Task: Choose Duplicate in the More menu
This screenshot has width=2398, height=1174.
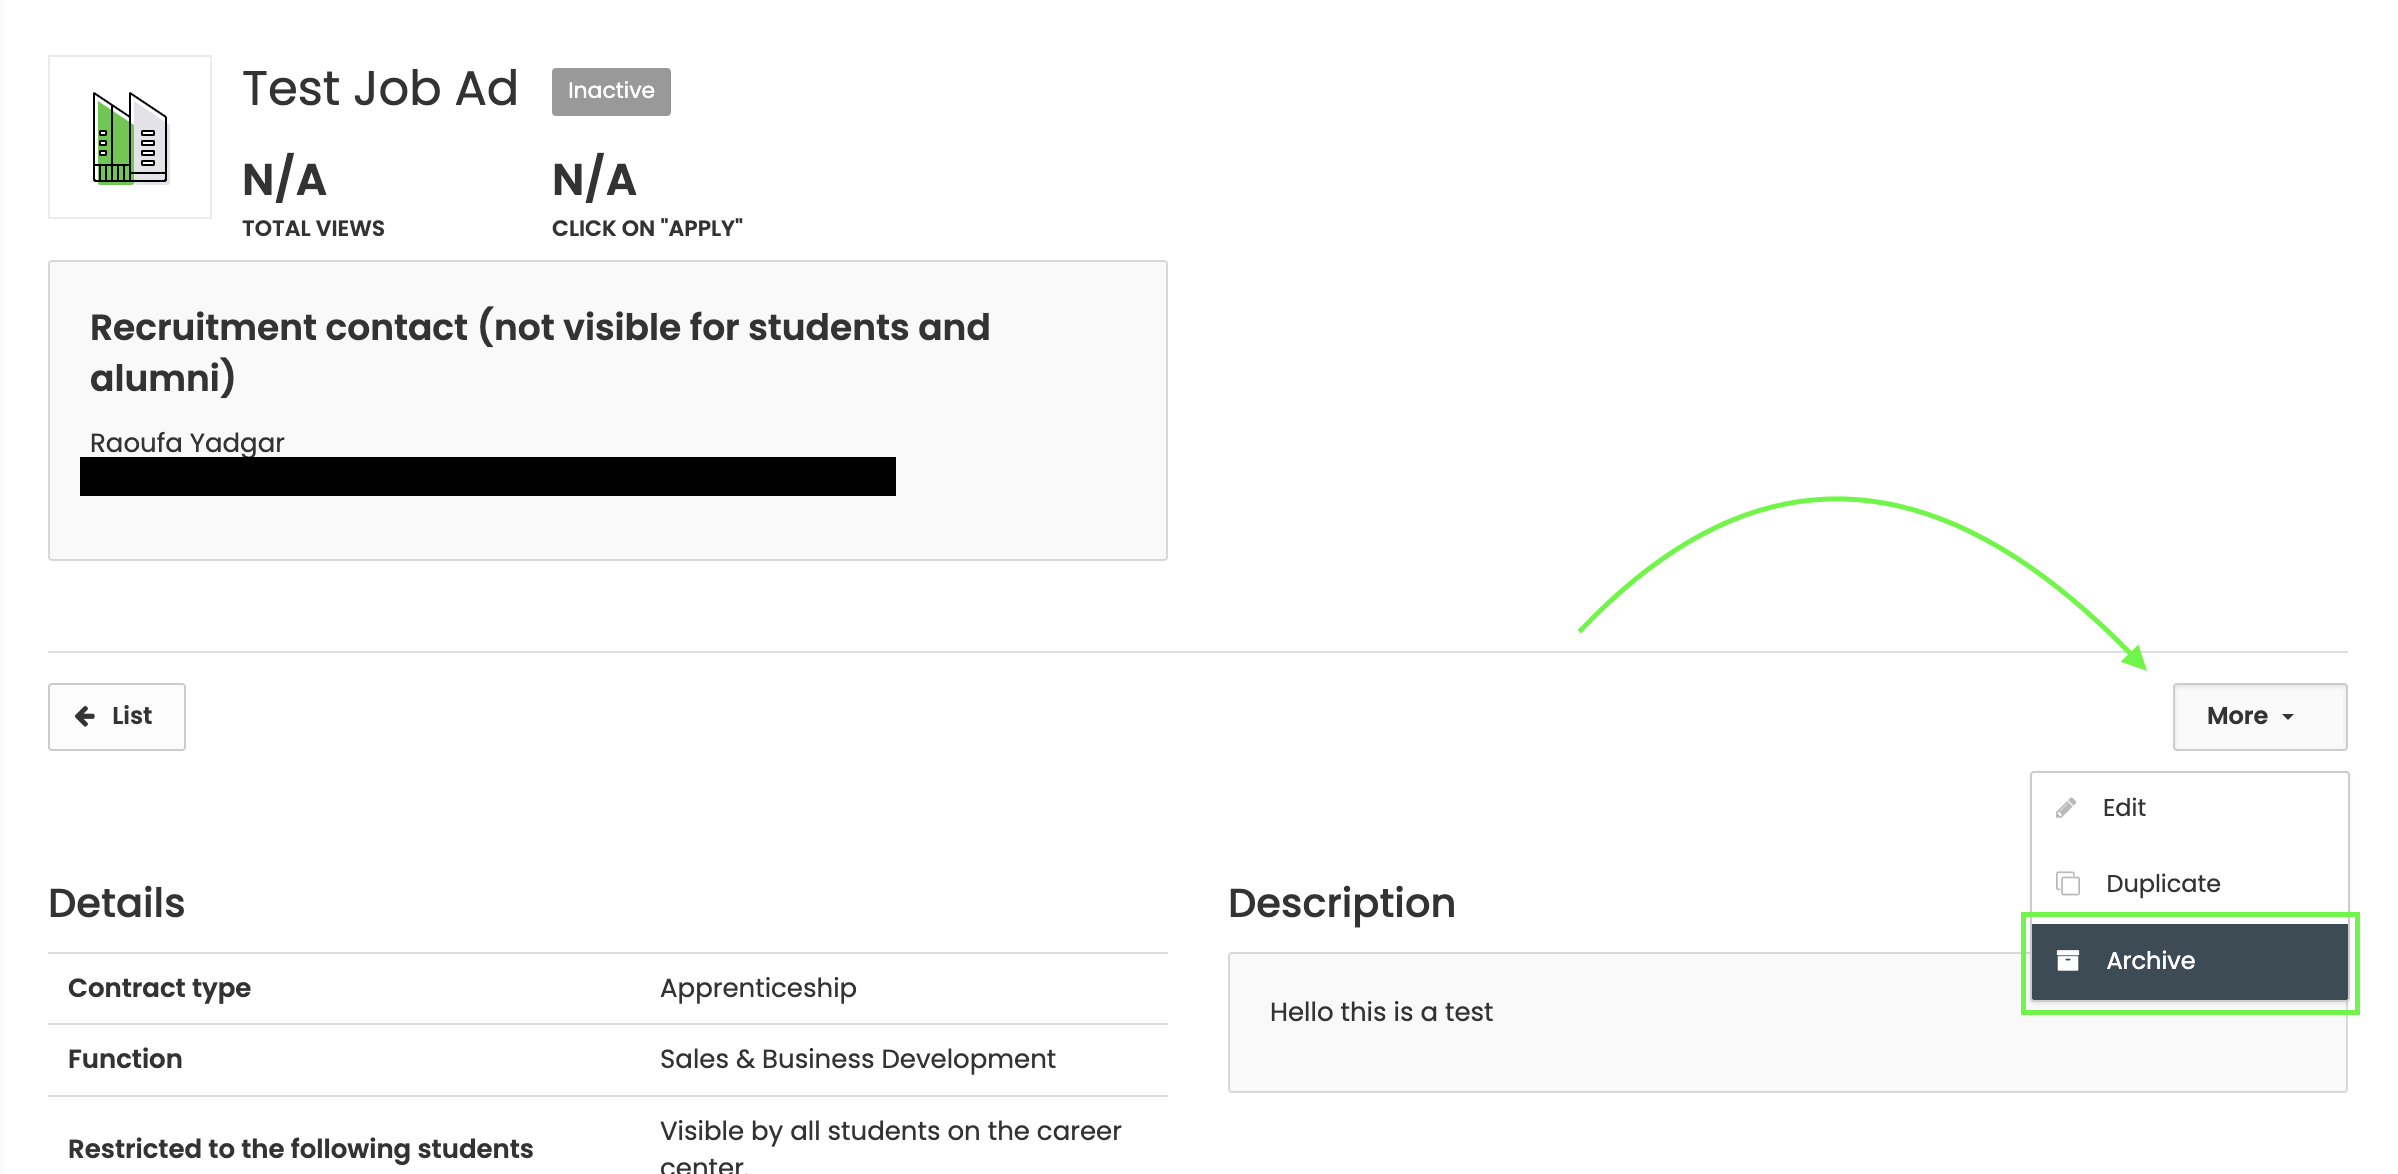Action: pyautogui.click(x=2162, y=884)
